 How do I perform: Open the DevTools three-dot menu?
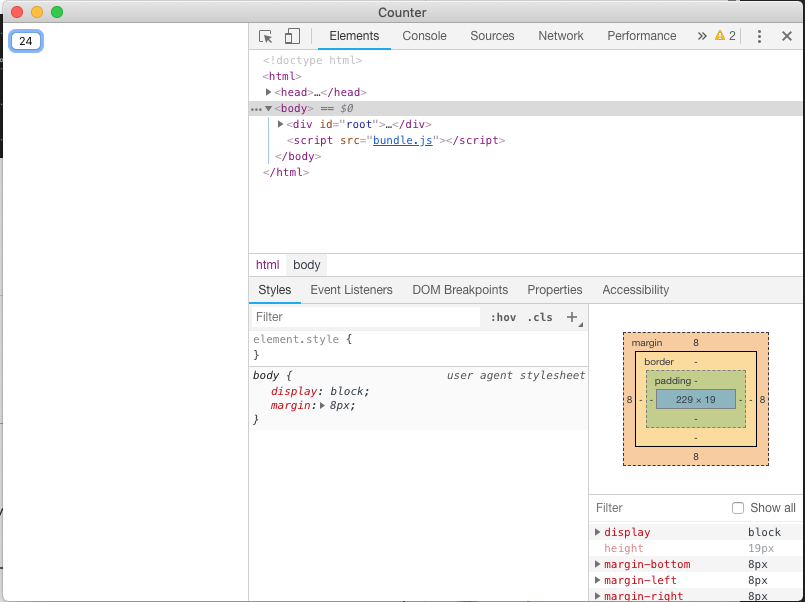(759, 36)
